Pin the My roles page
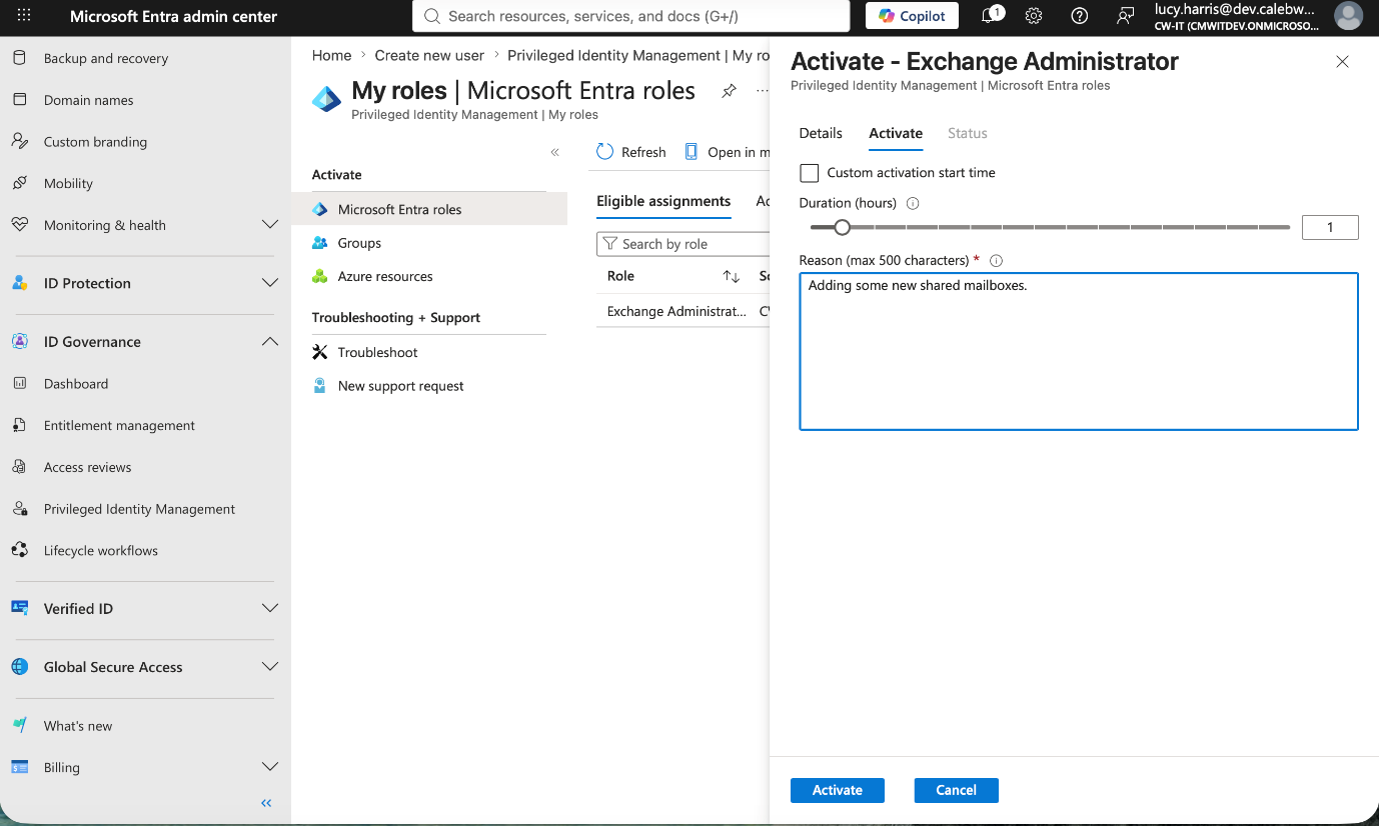Viewport: 1379px width, 826px height. pos(729,91)
